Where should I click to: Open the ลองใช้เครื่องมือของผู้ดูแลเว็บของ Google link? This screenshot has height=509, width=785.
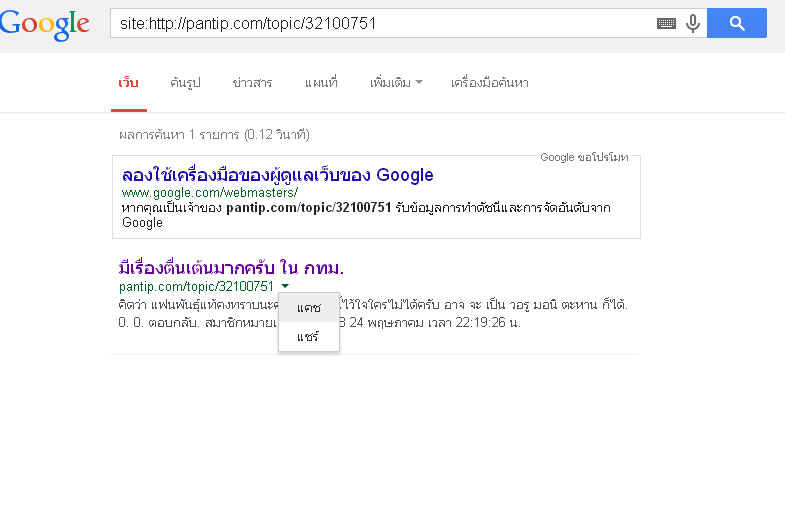pyautogui.click(x=277, y=175)
